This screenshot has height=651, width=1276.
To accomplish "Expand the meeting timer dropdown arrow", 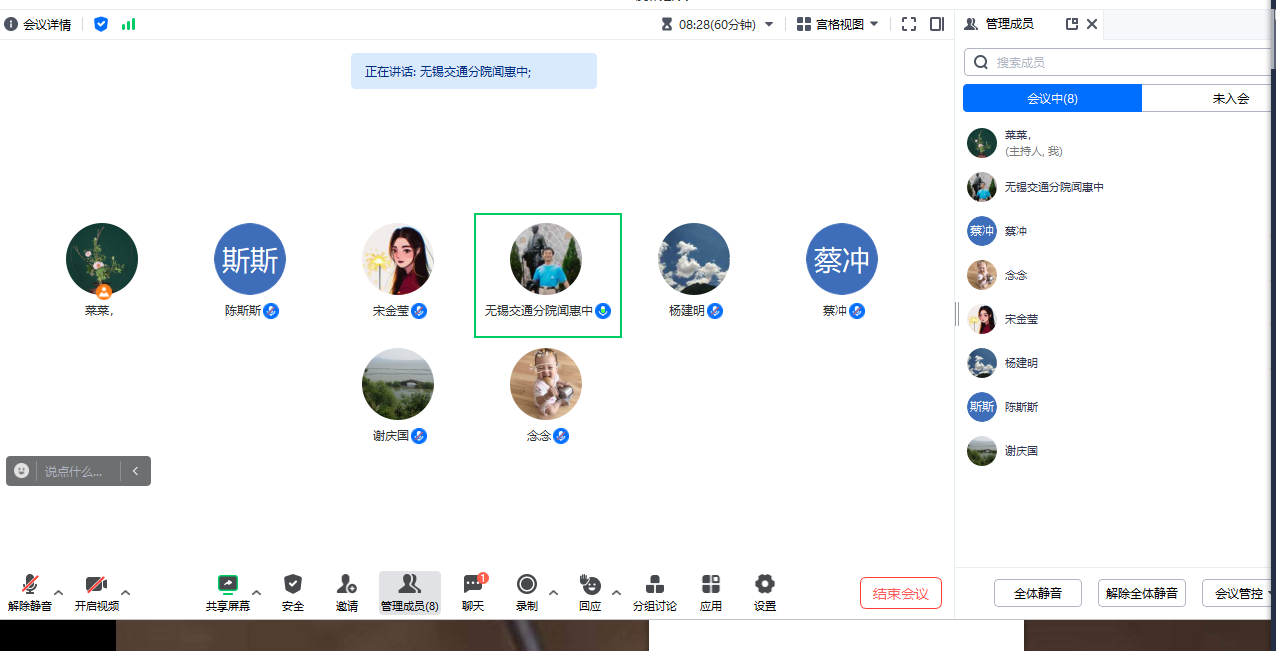I will (768, 23).
